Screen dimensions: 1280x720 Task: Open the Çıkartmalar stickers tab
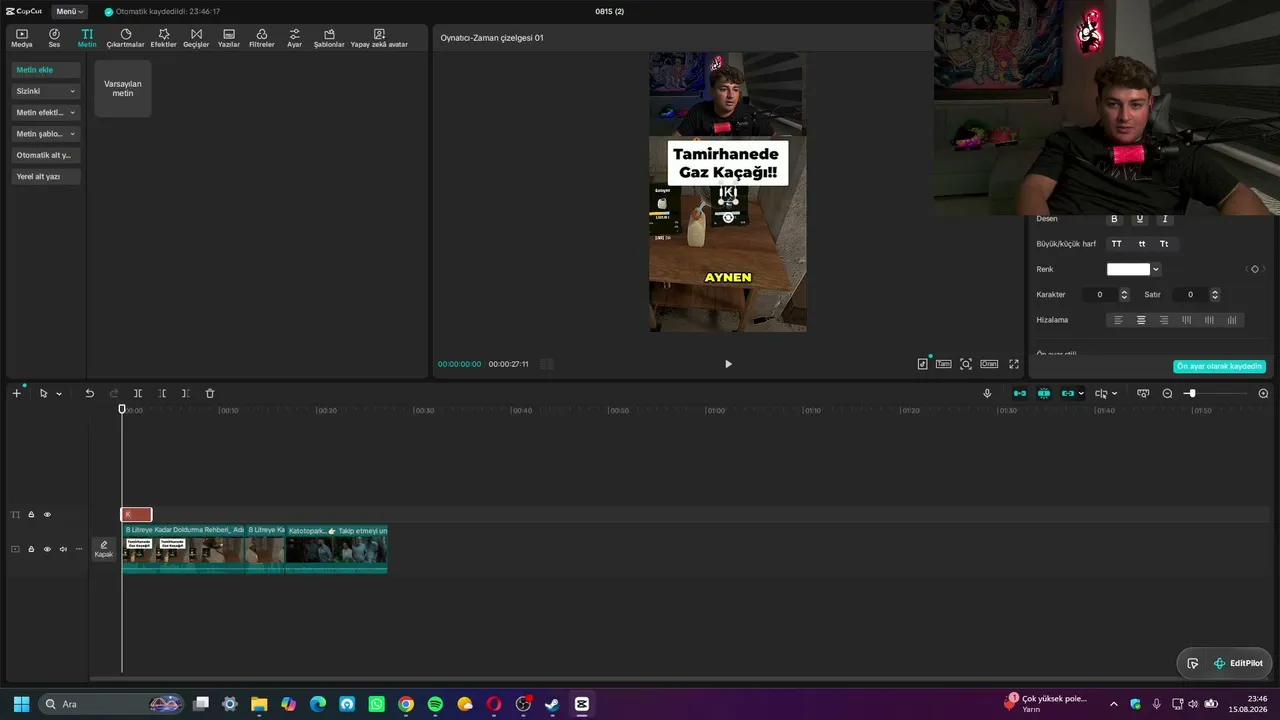[x=126, y=38]
